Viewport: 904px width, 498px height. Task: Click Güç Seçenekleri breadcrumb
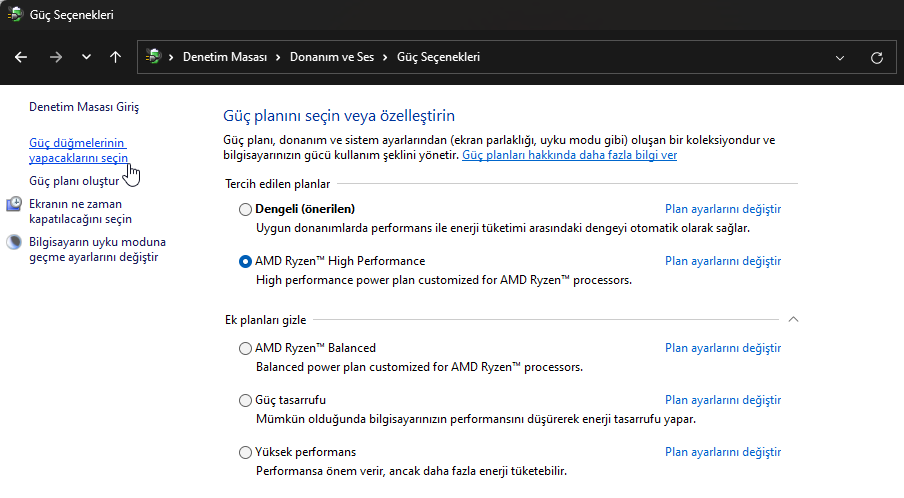(x=438, y=57)
